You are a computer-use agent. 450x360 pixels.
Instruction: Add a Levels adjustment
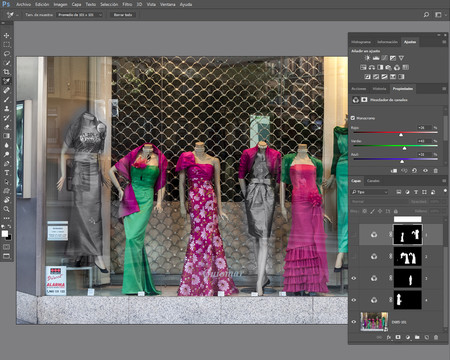coord(376,58)
